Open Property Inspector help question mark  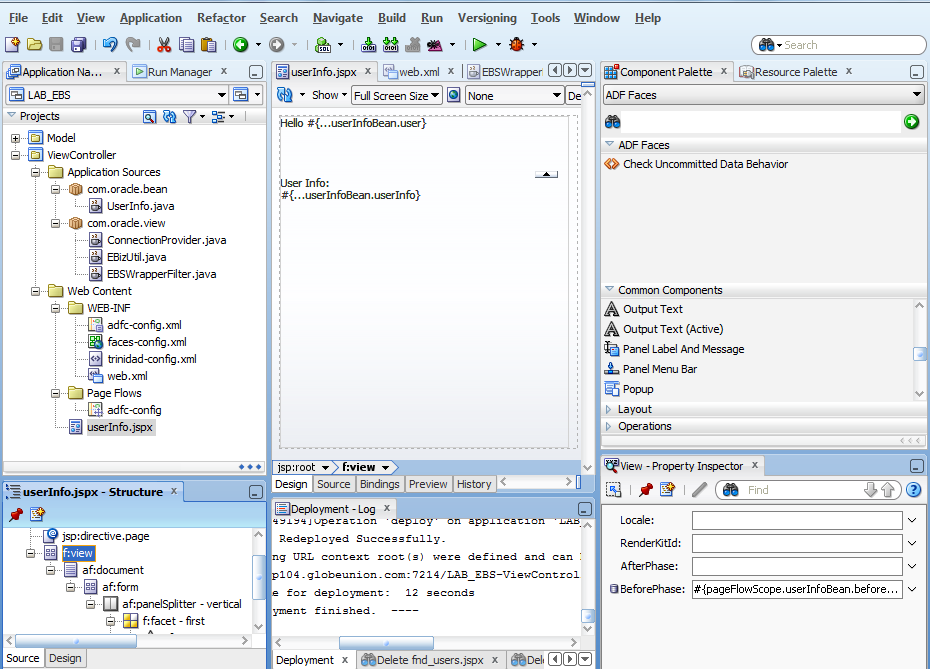click(x=913, y=490)
